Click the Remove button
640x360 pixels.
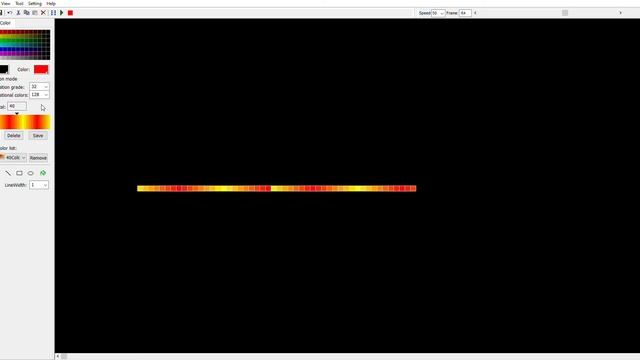tap(38, 158)
